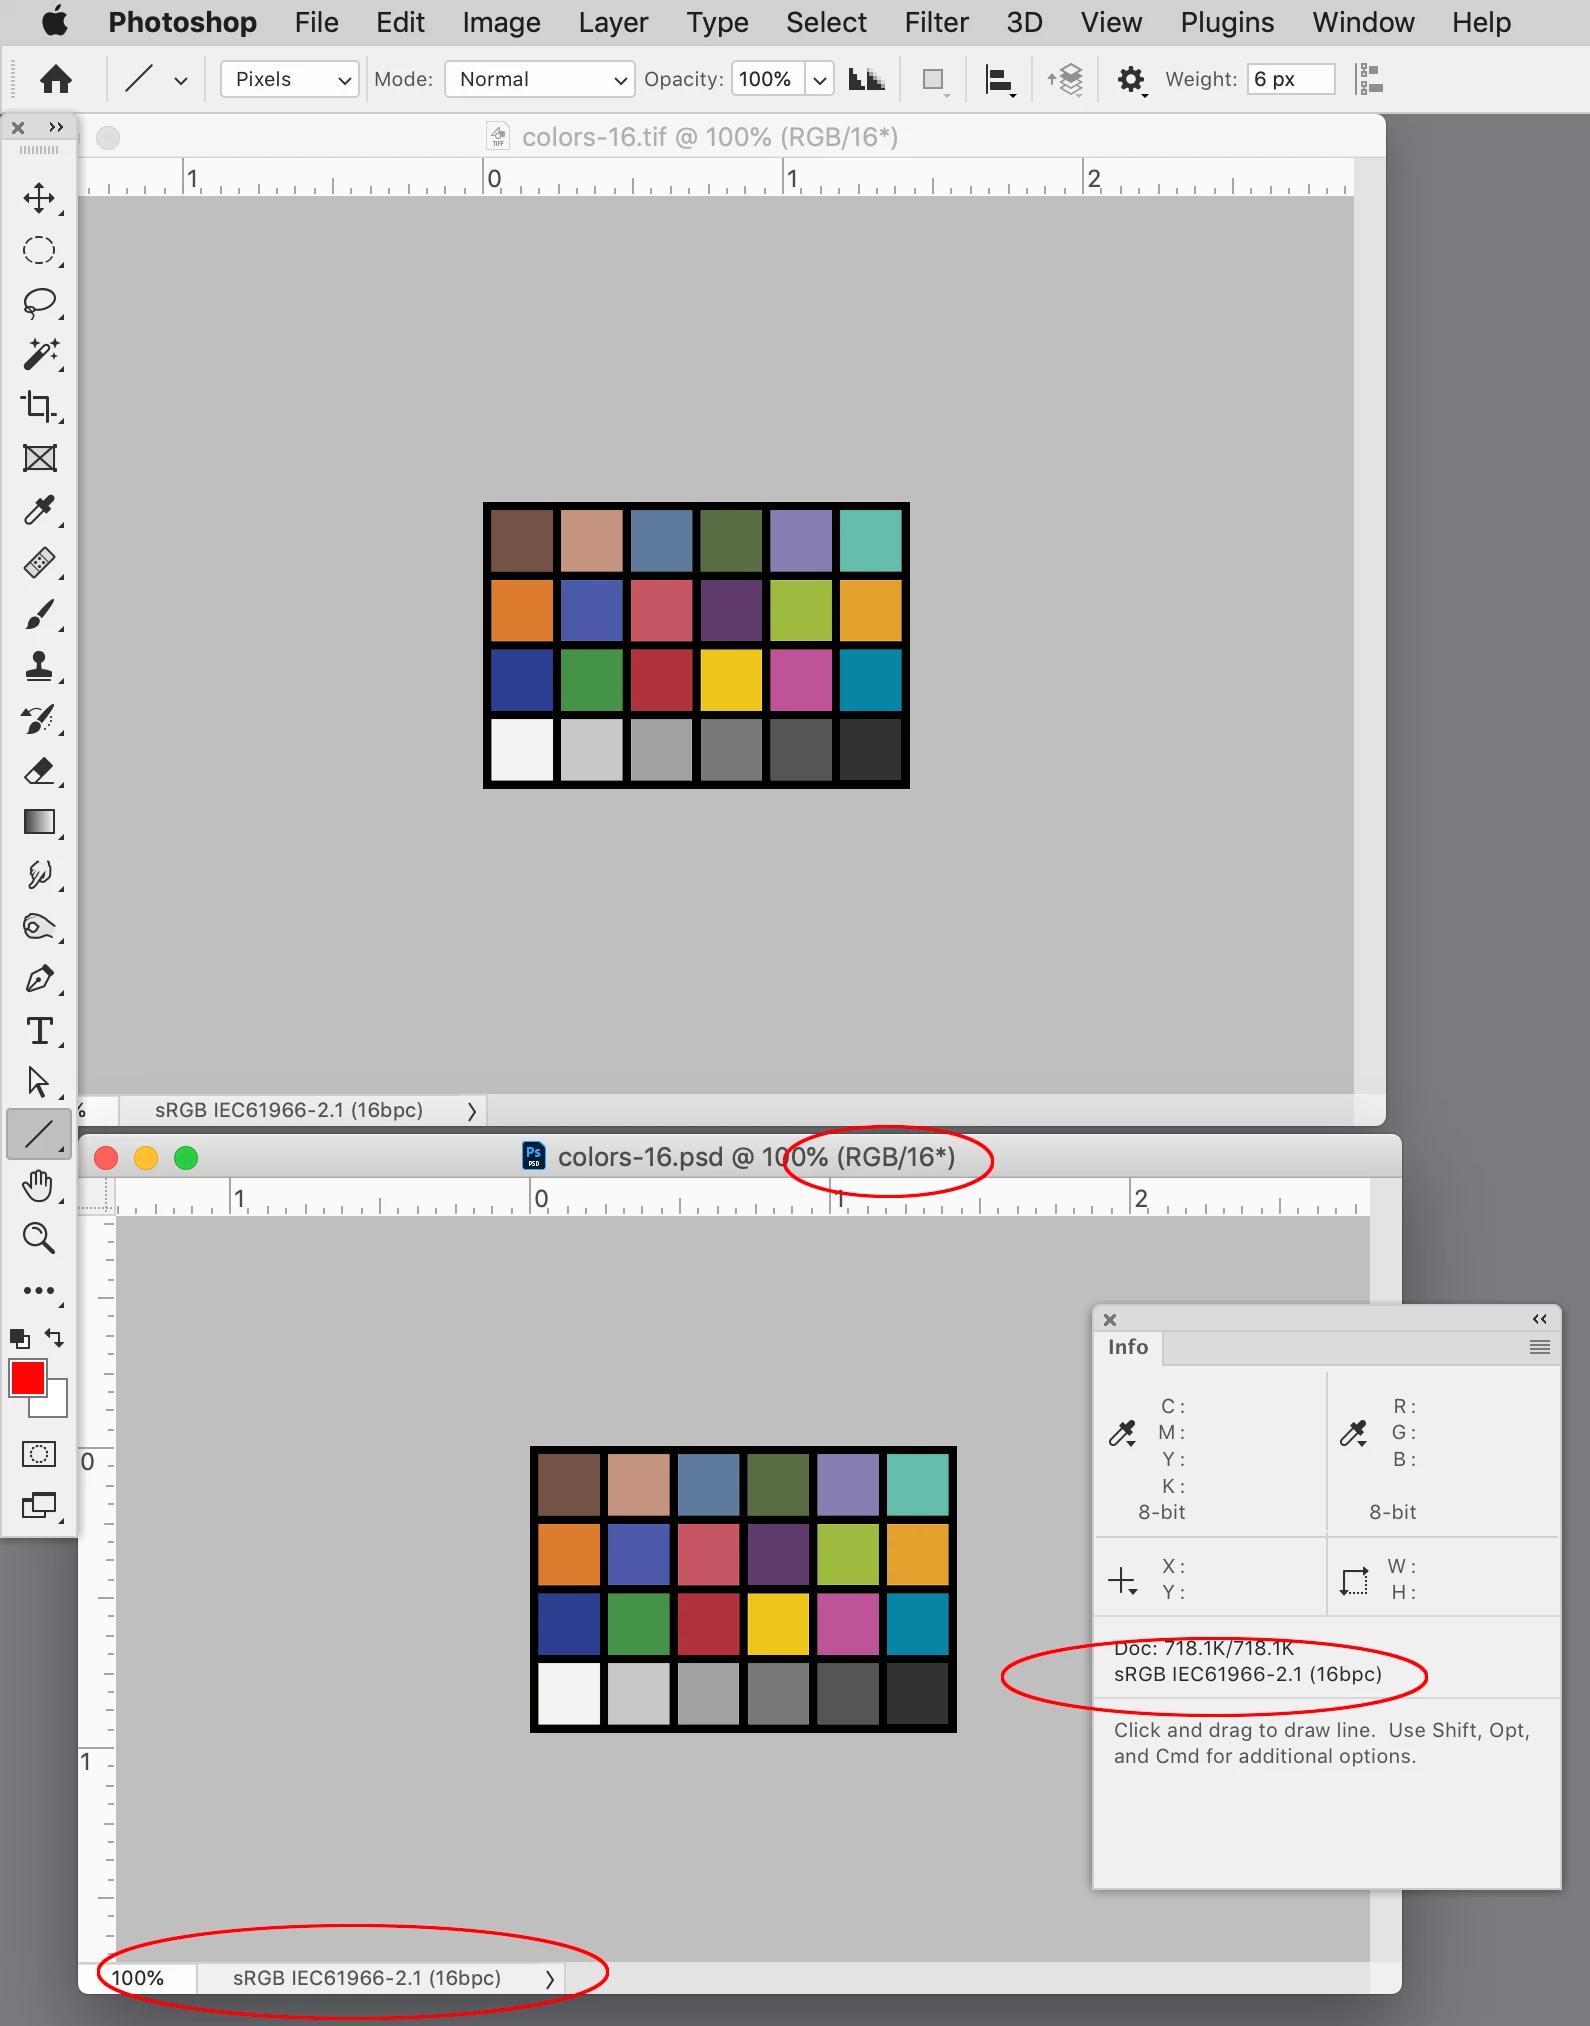The height and width of the screenshot is (2026, 1590).
Task: Expand status bar arrow in colors-16.psd window
Action: pos(549,1979)
